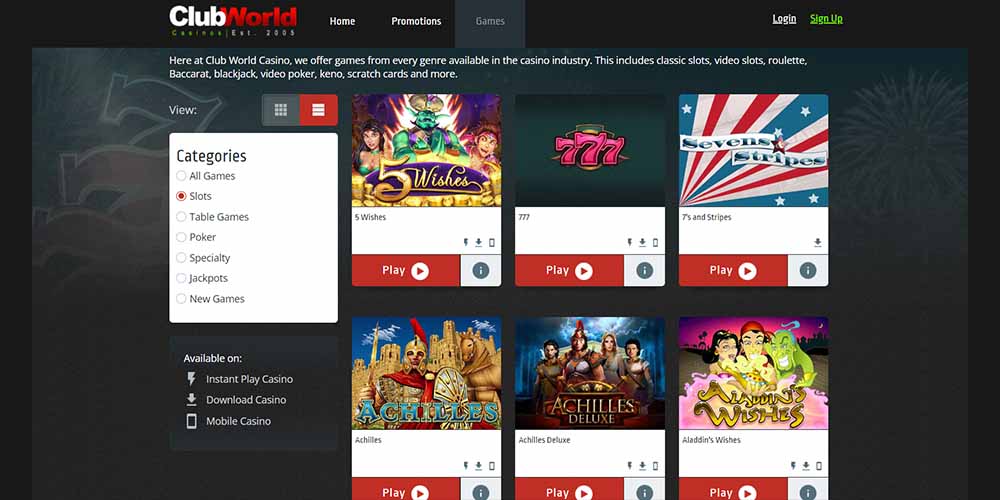Switch to list view layout
The height and width of the screenshot is (500, 1000).
click(x=318, y=110)
